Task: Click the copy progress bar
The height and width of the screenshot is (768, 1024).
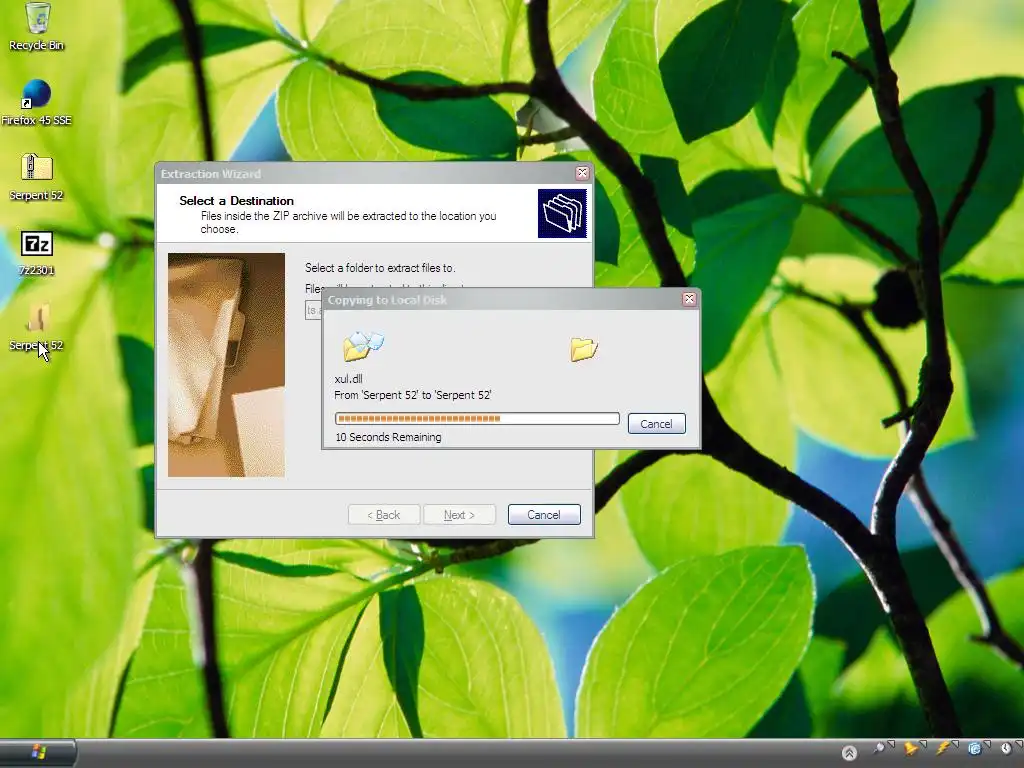Action: [477, 419]
